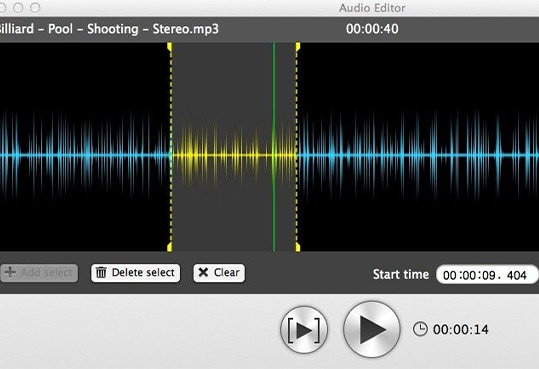Screen dimensions: 539x369
Task: Click the third gray window control circle
Action: pyautogui.click(x=35, y=8)
